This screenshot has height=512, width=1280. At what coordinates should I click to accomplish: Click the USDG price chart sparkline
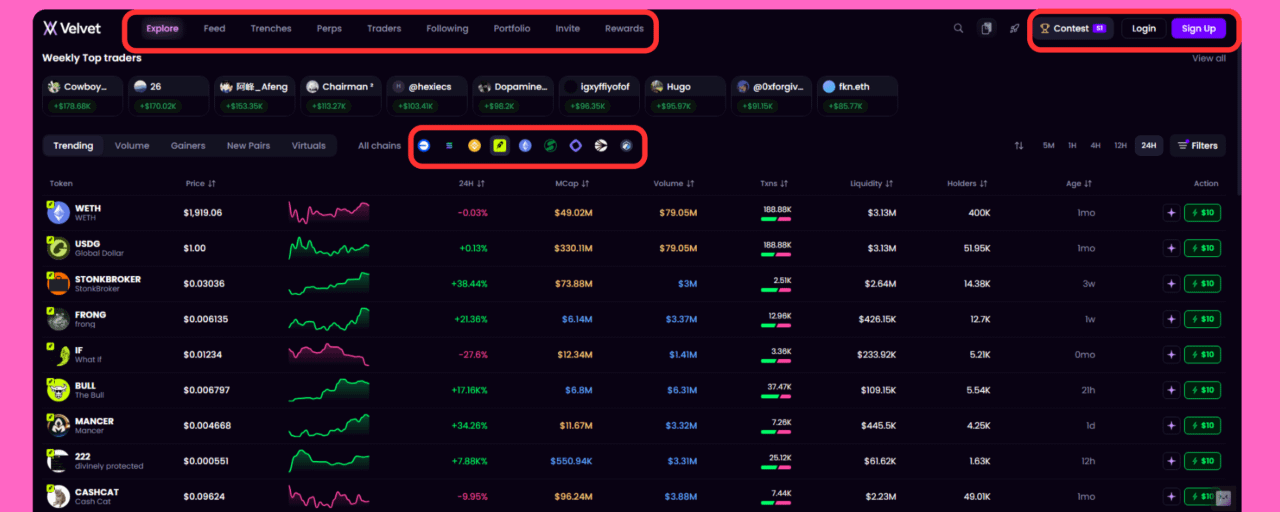(329, 248)
